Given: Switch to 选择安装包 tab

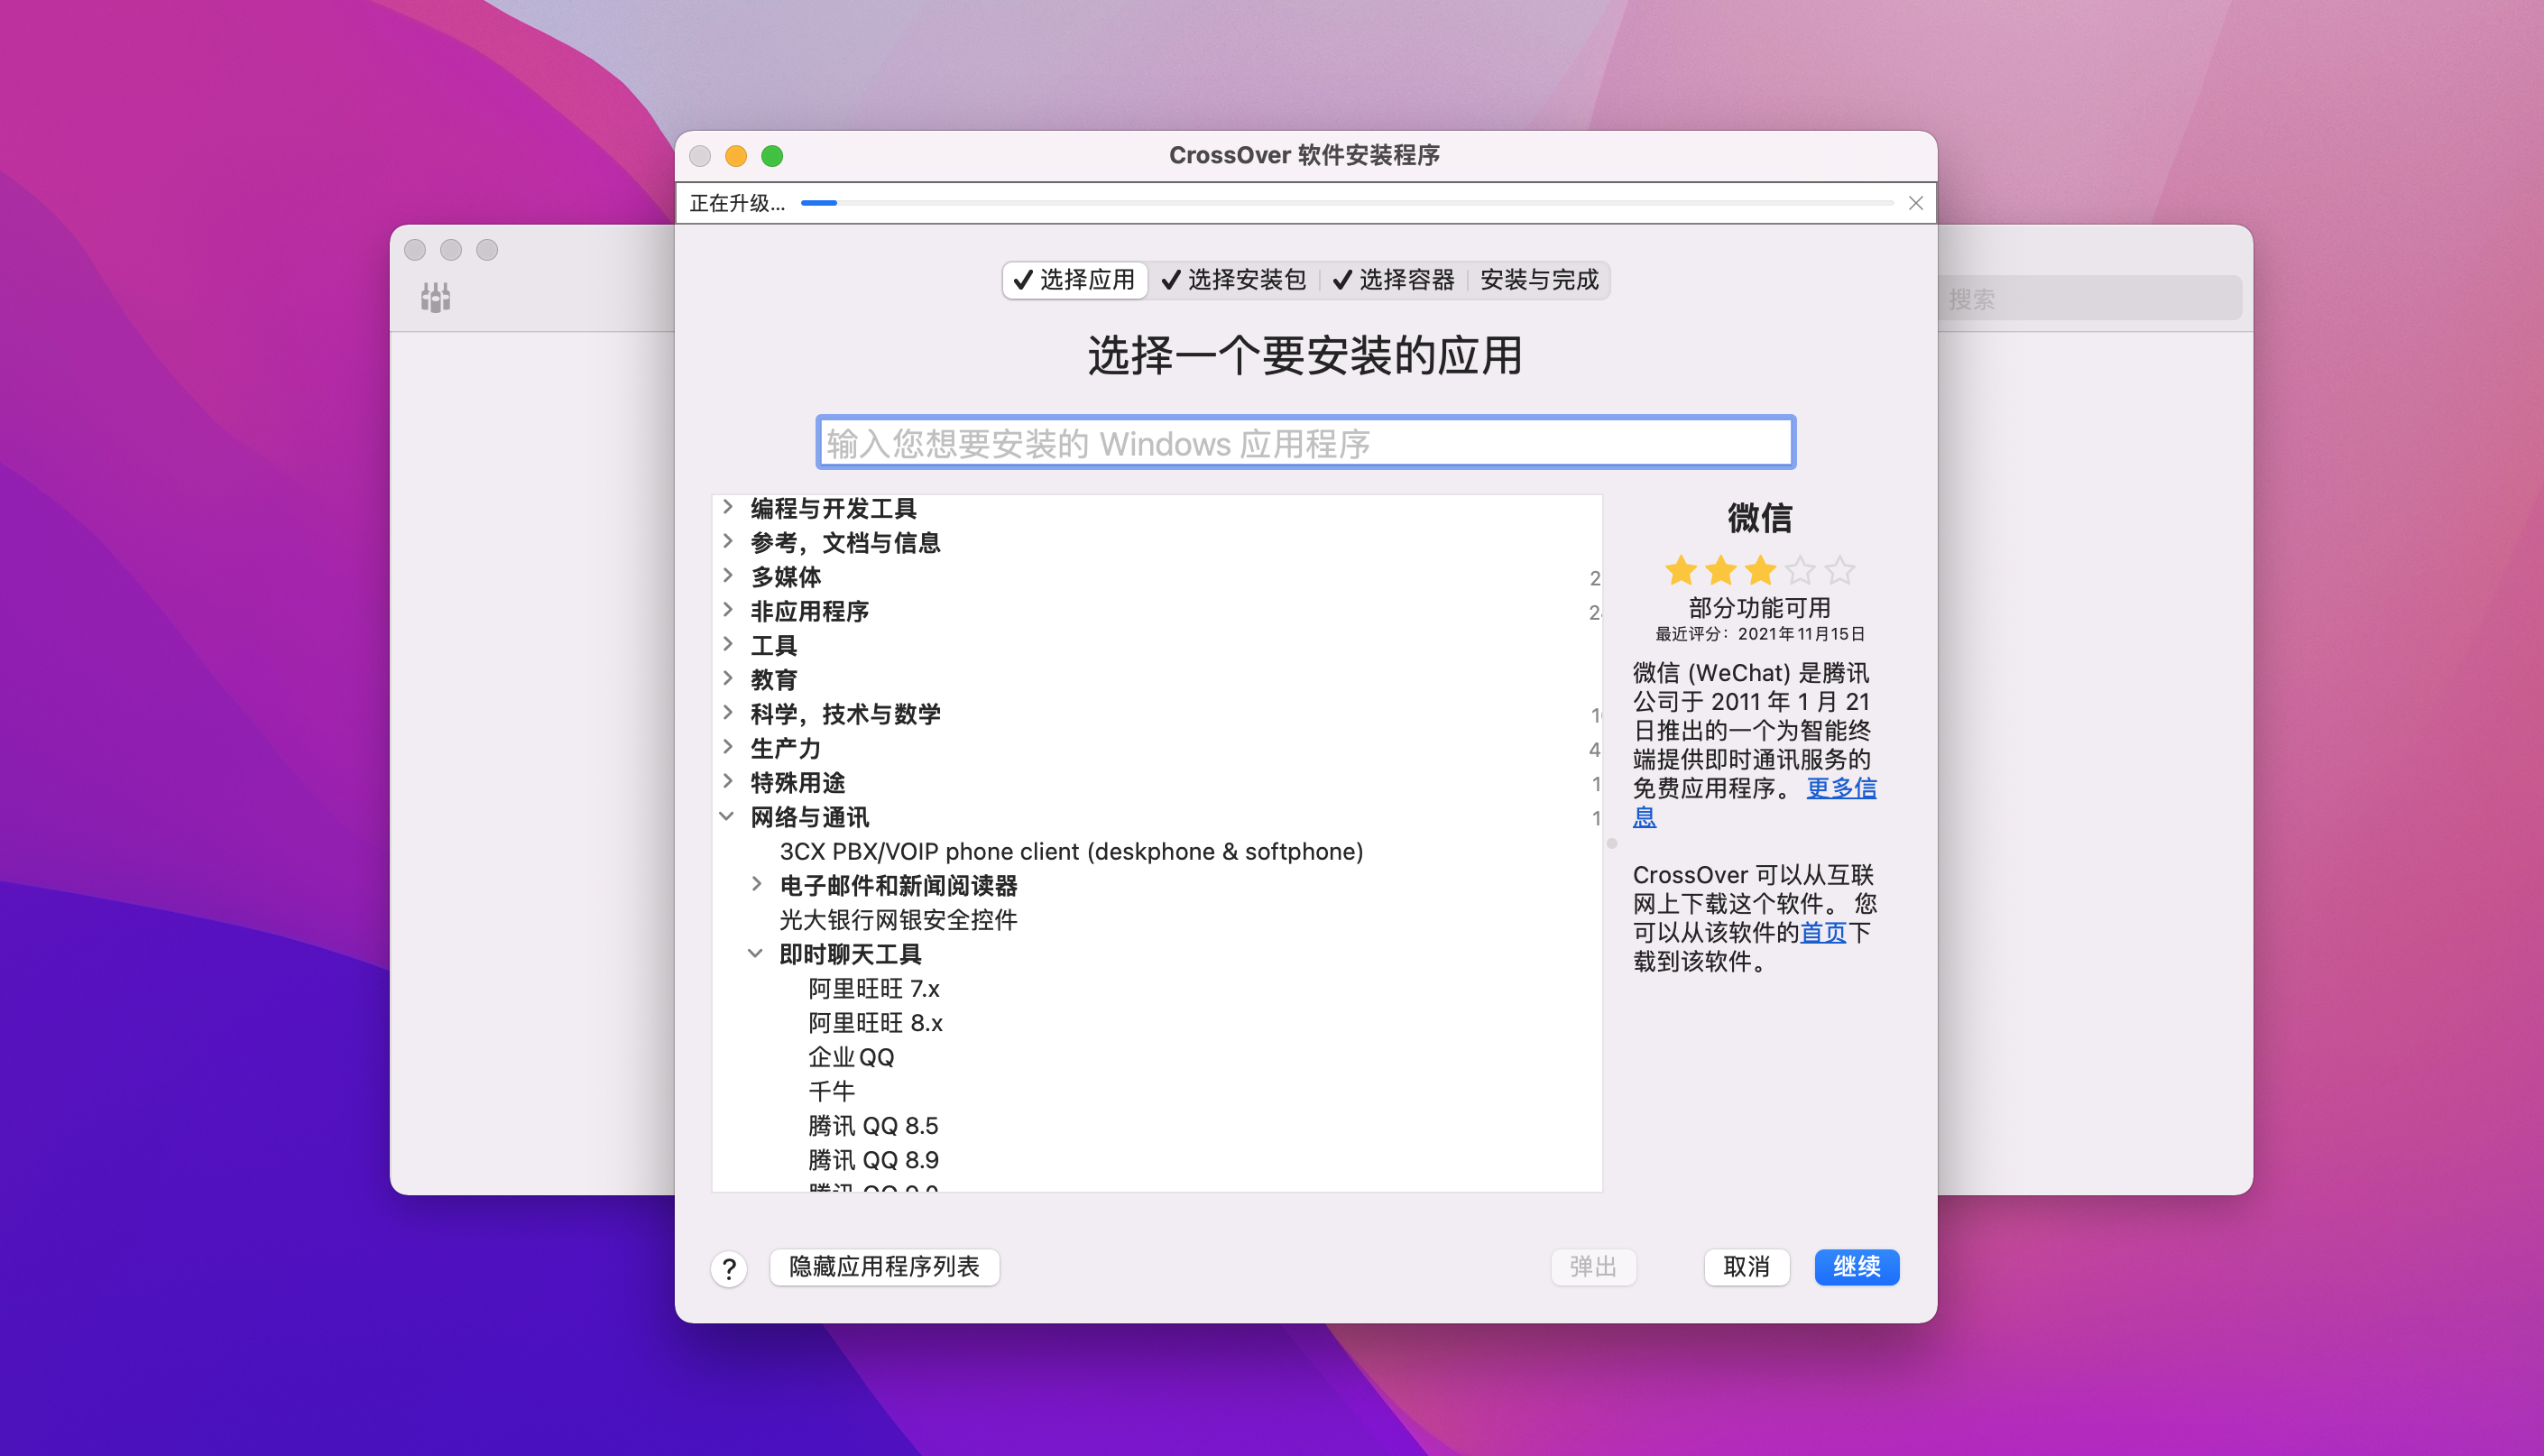Looking at the screenshot, I should point(1234,280).
